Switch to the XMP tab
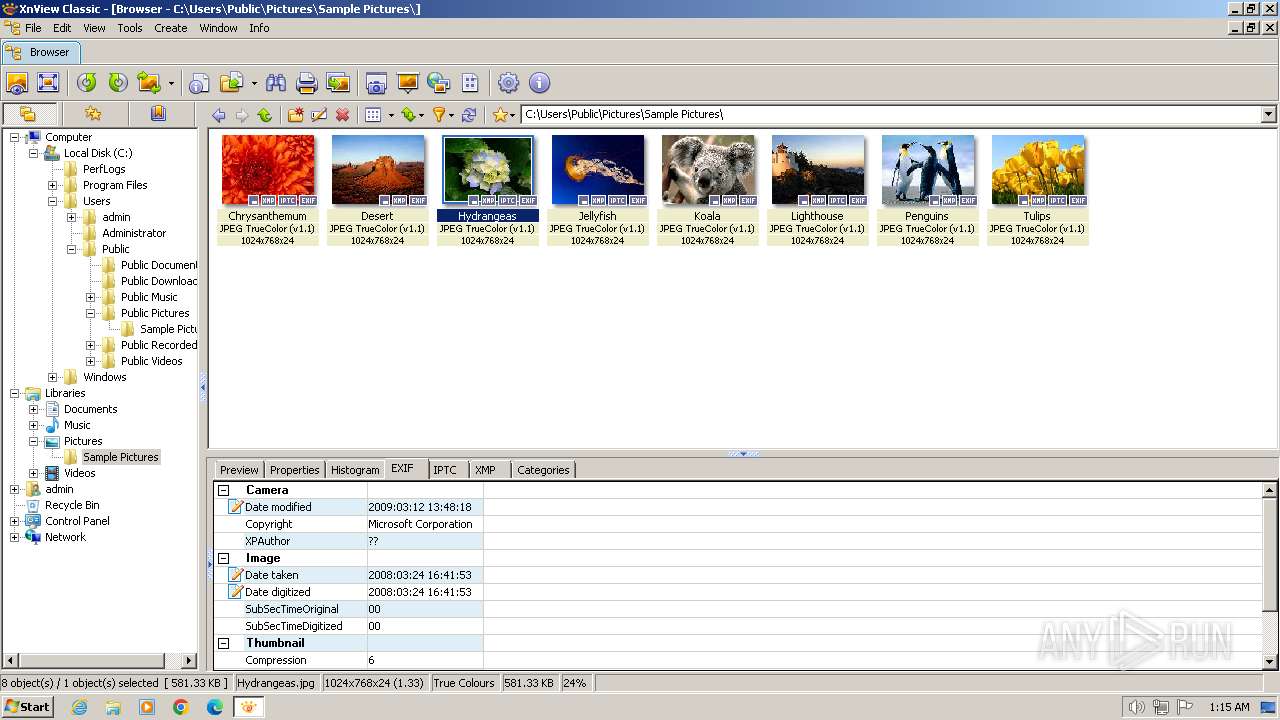 coord(485,470)
